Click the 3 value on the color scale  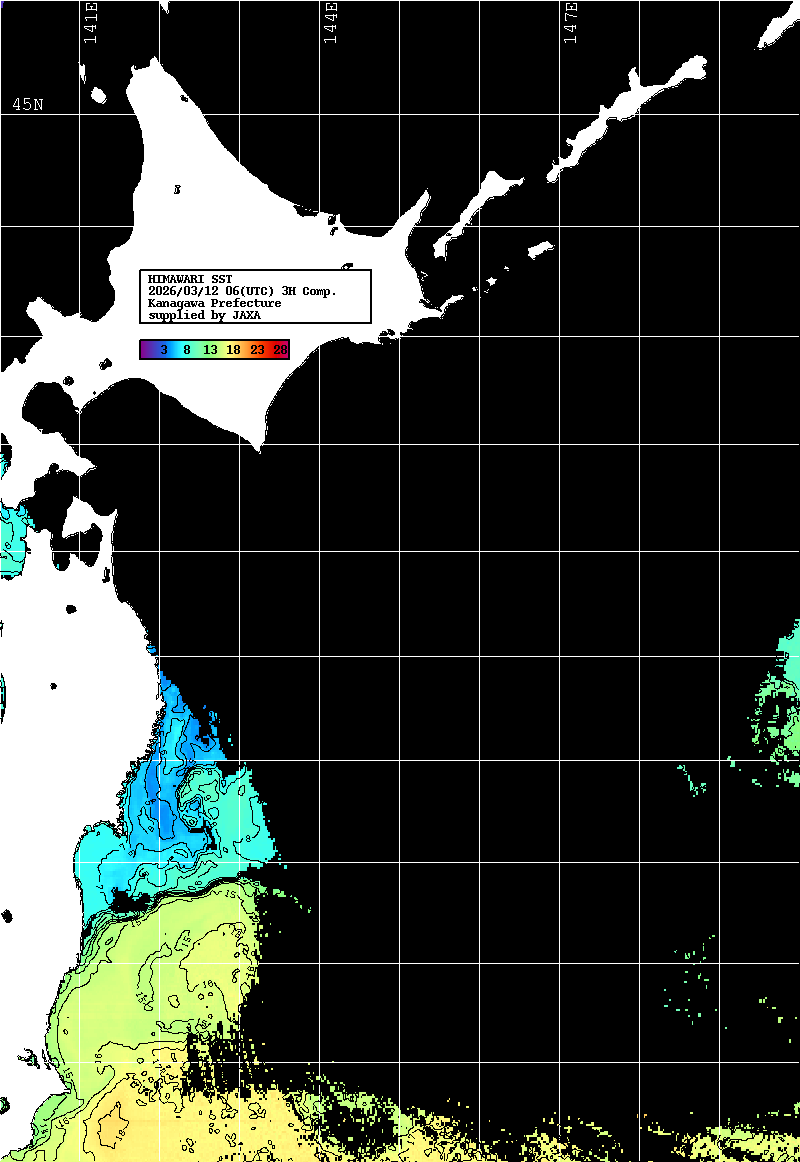point(163,350)
